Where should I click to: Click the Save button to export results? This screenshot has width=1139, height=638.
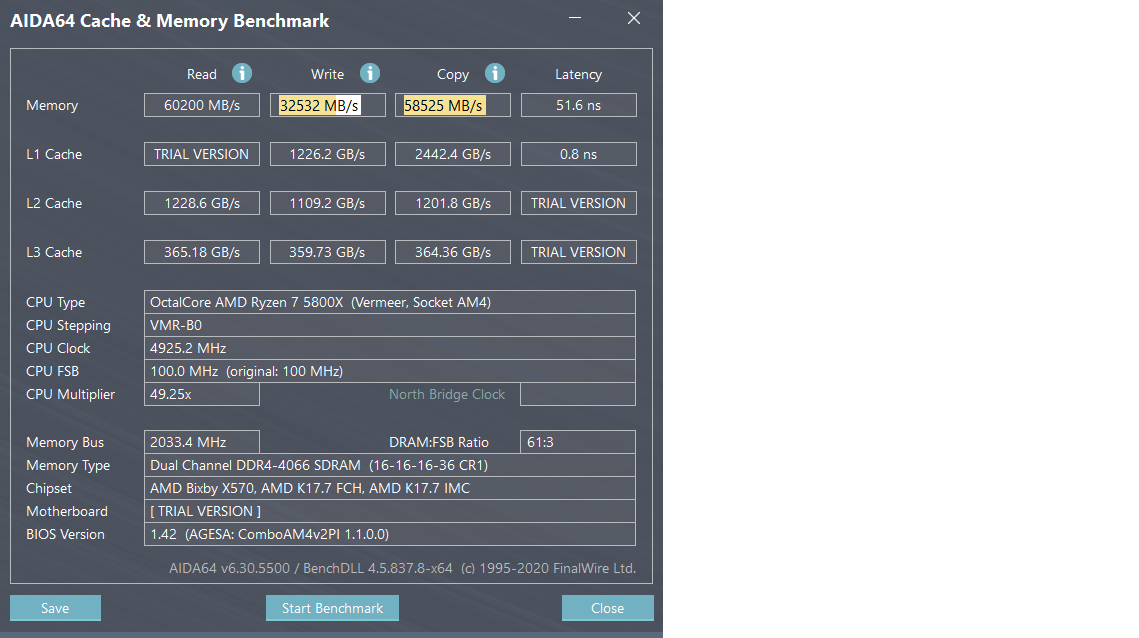coord(55,608)
